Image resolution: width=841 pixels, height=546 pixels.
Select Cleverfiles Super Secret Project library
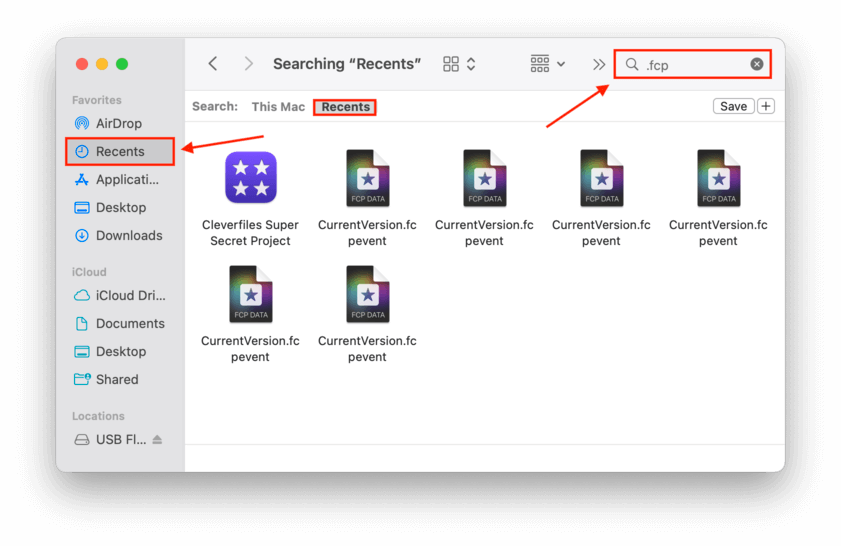pos(251,178)
